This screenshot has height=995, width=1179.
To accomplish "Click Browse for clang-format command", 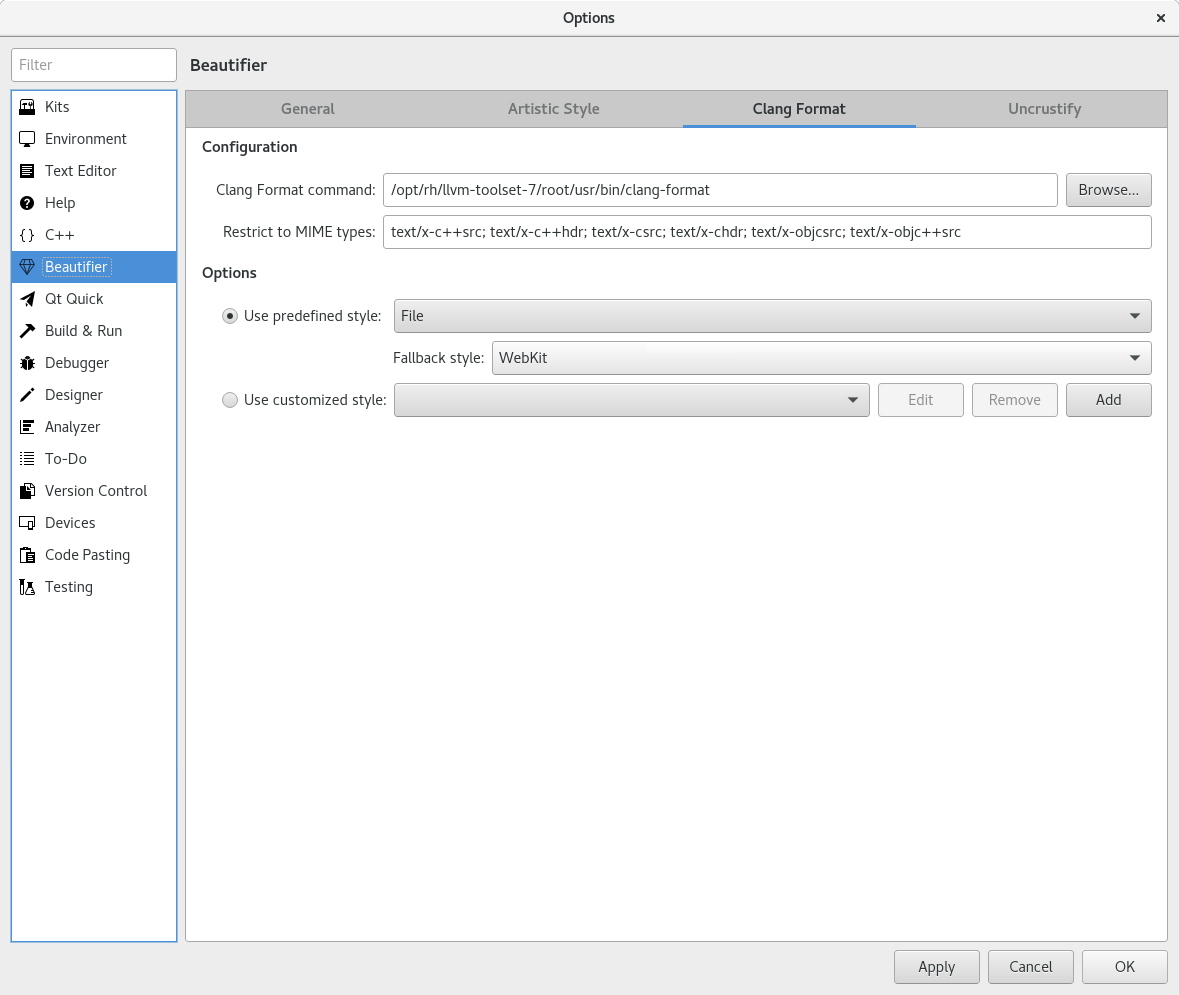I will (x=1108, y=190).
